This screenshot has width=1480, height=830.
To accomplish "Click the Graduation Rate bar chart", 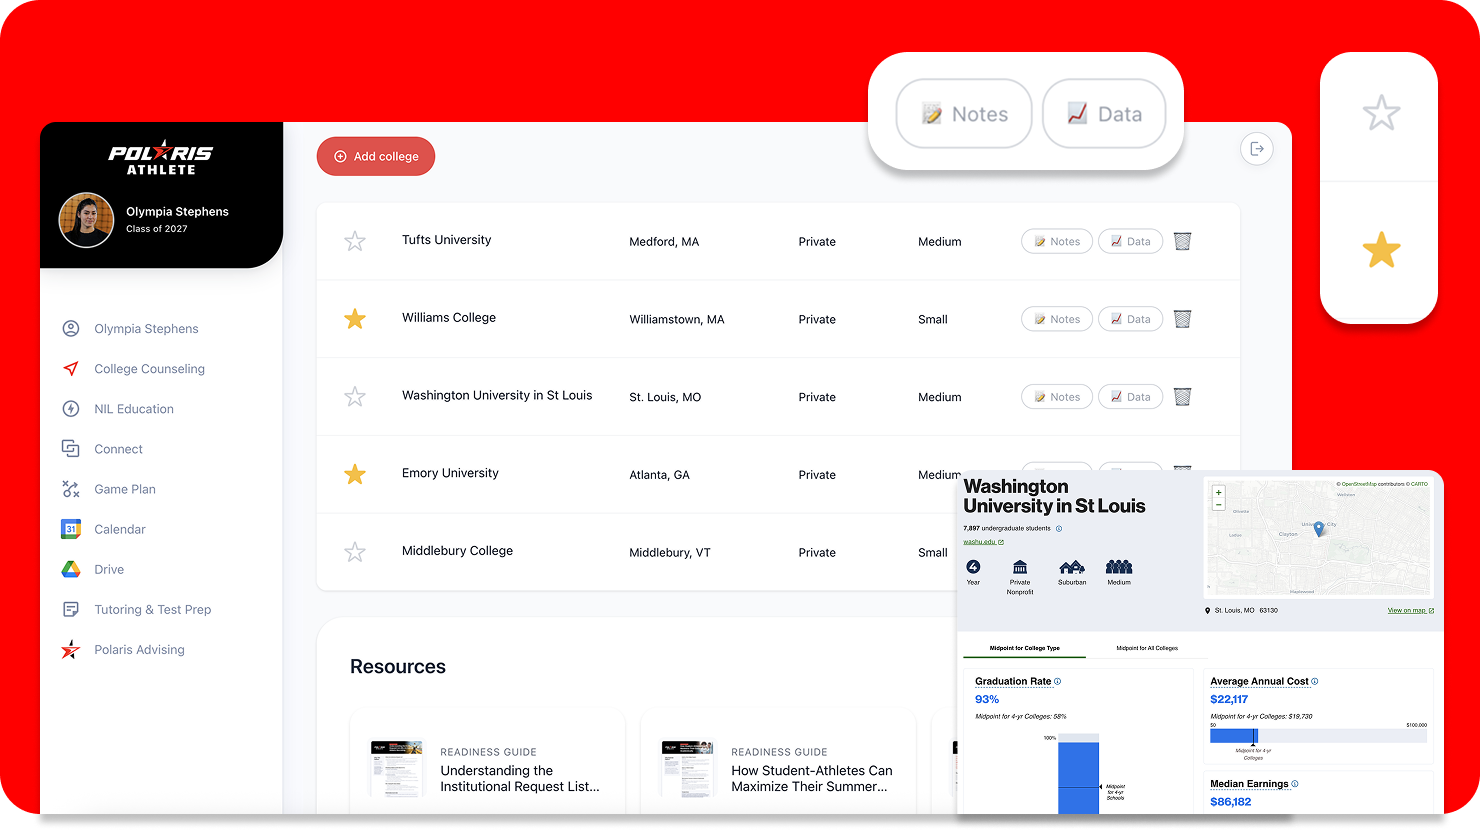I will click(1078, 775).
